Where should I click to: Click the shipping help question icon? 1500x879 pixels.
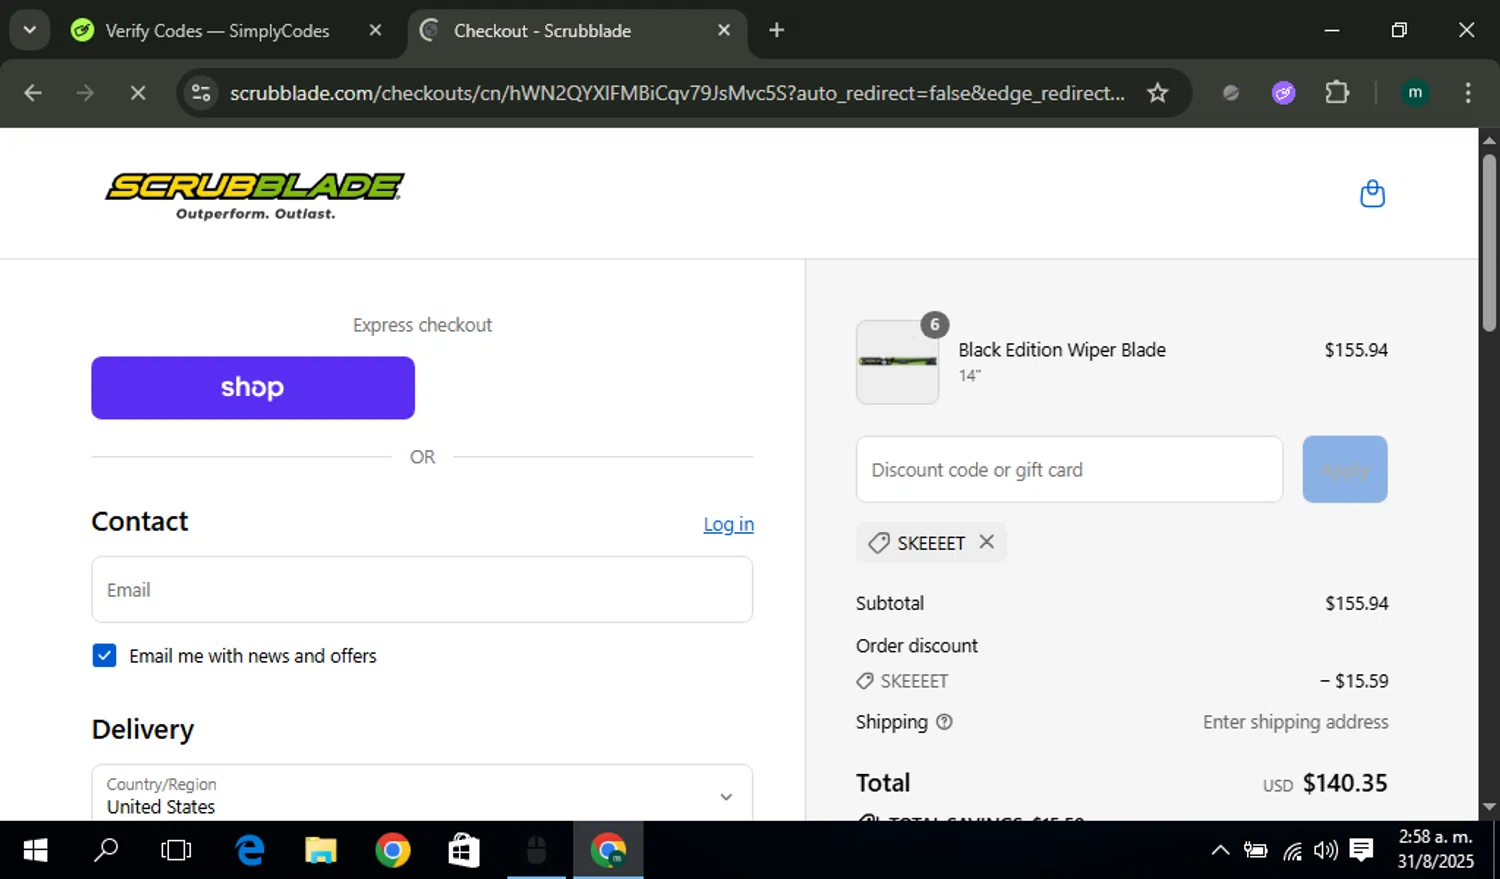click(x=944, y=722)
